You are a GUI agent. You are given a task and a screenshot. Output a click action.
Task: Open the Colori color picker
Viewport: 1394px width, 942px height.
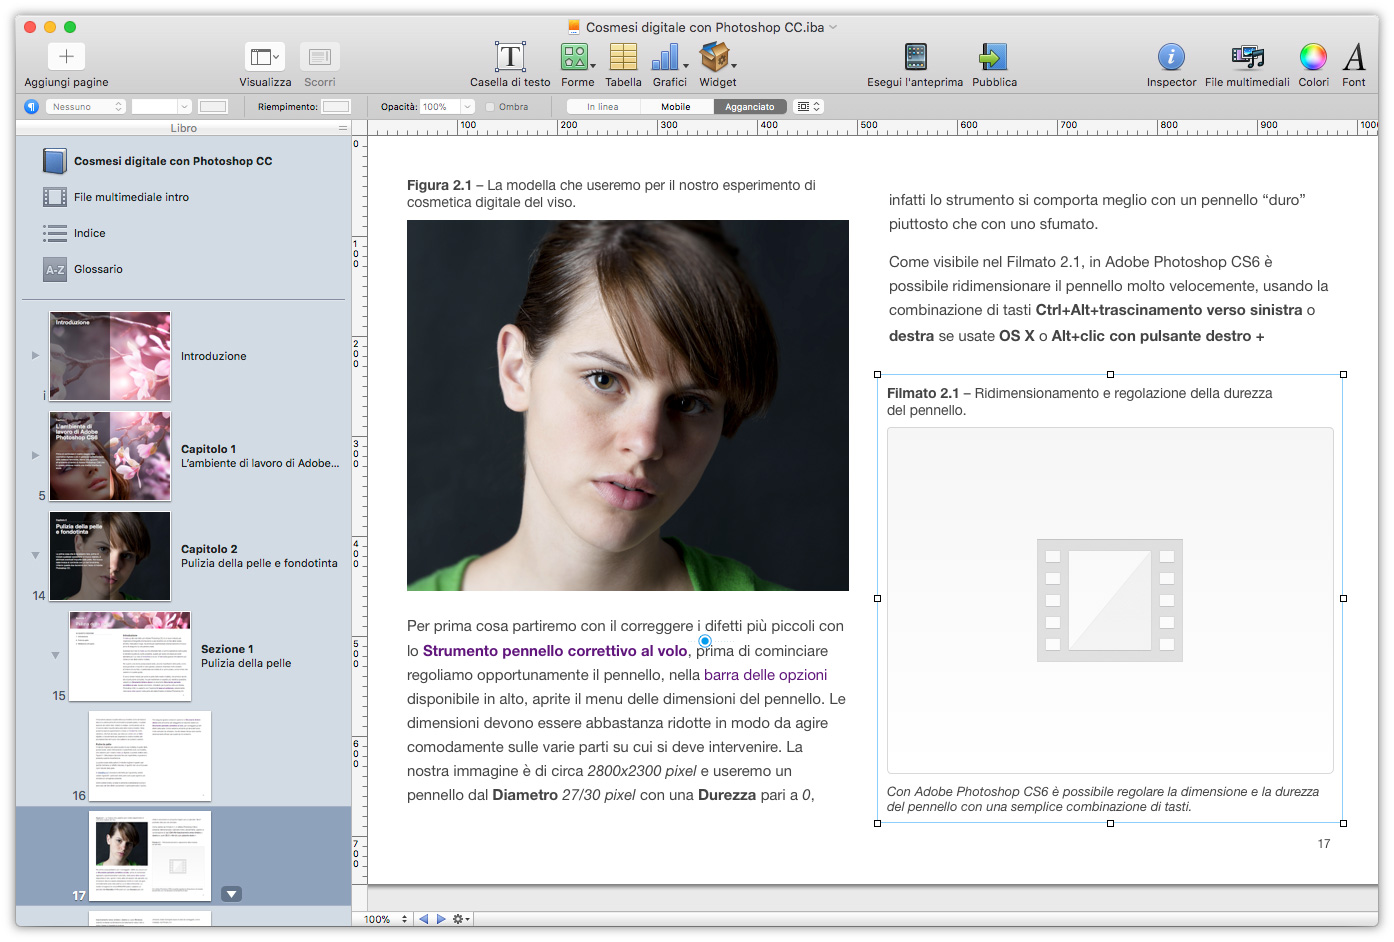click(1313, 57)
